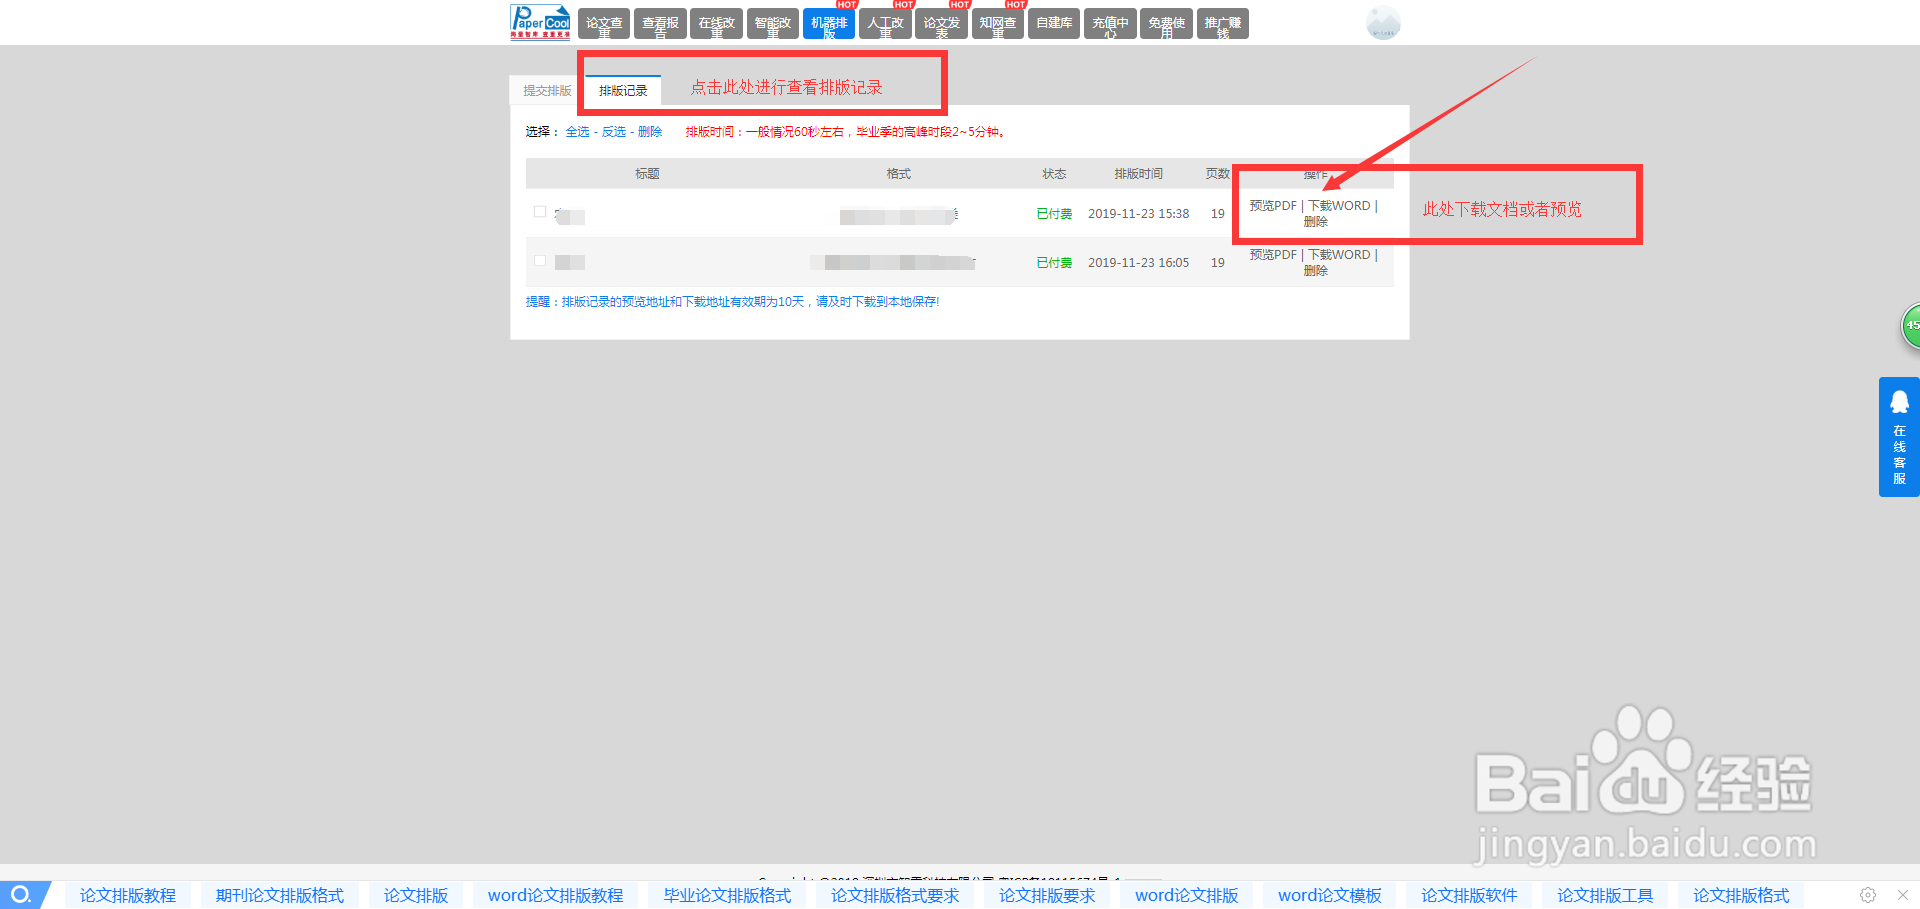
Task: Click the timestamp 2019-11-23 15:38
Action: pos(1138,214)
